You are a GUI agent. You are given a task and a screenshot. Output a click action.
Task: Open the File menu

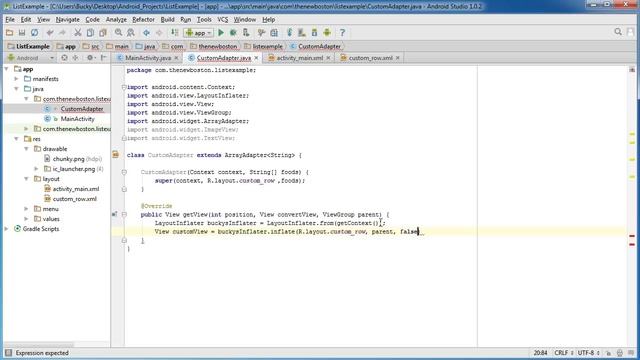point(10,20)
